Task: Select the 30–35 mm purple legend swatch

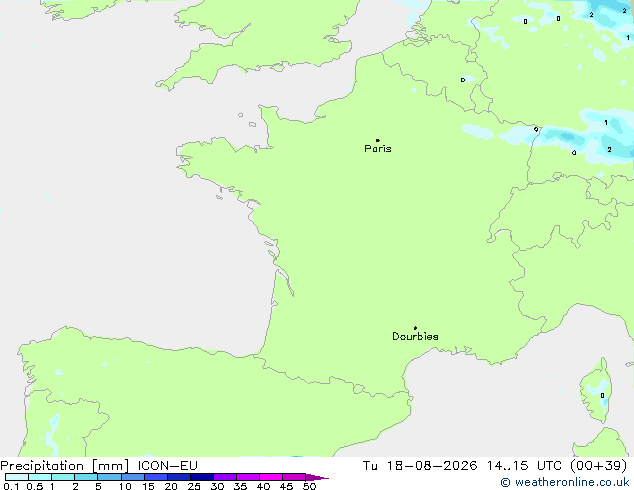Action: pos(225,477)
